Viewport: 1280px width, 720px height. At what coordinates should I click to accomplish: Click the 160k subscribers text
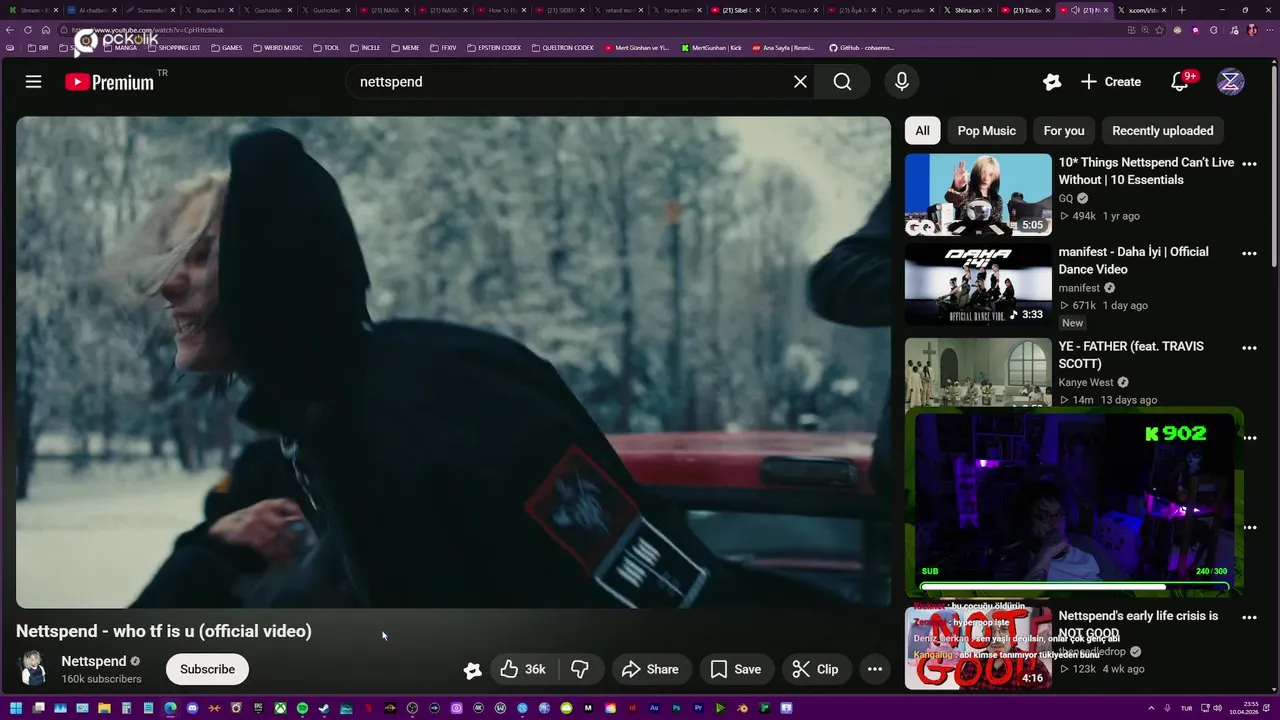(101, 679)
